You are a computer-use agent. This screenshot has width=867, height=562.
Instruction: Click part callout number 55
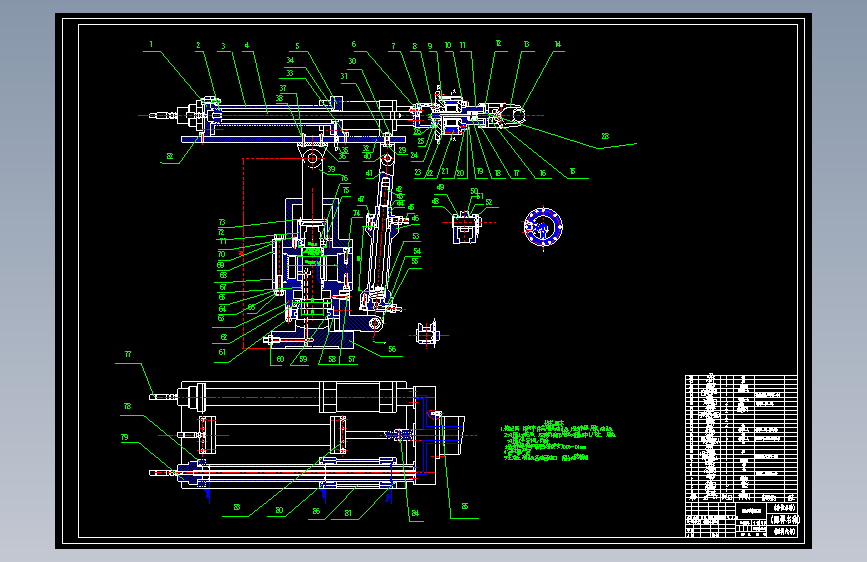415,261
